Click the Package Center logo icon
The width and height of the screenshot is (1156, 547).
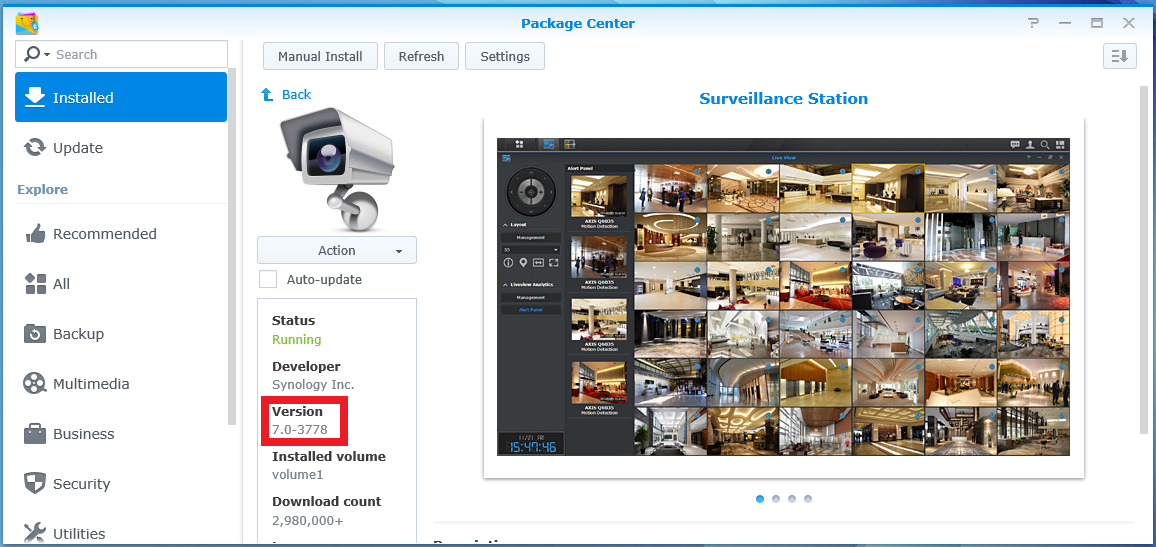(27, 23)
